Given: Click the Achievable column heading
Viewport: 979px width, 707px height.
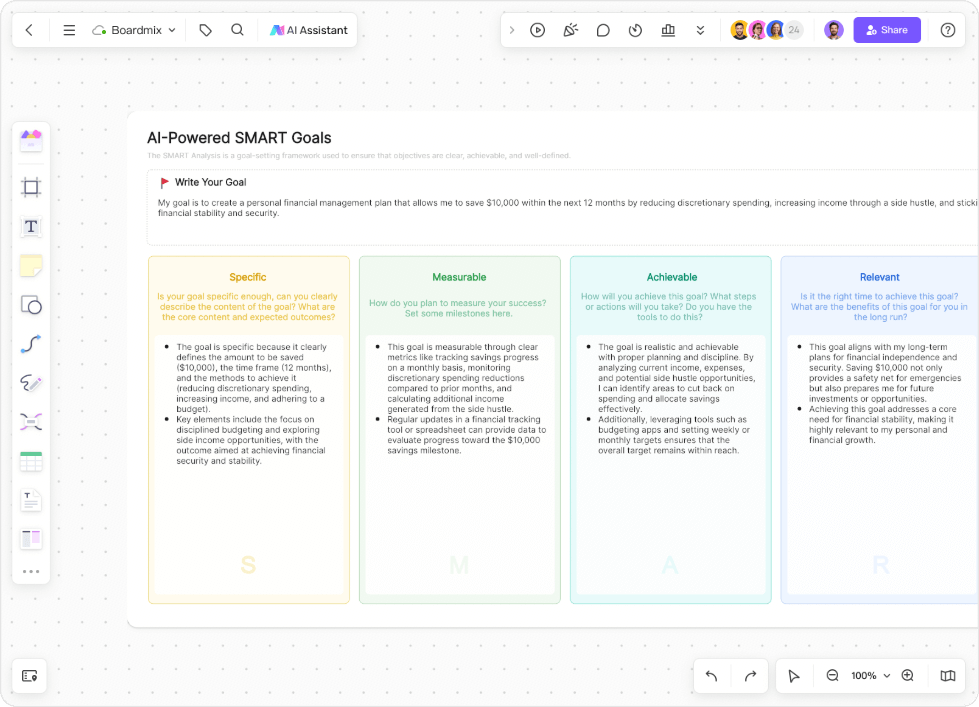Looking at the screenshot, I should point(671,277).
